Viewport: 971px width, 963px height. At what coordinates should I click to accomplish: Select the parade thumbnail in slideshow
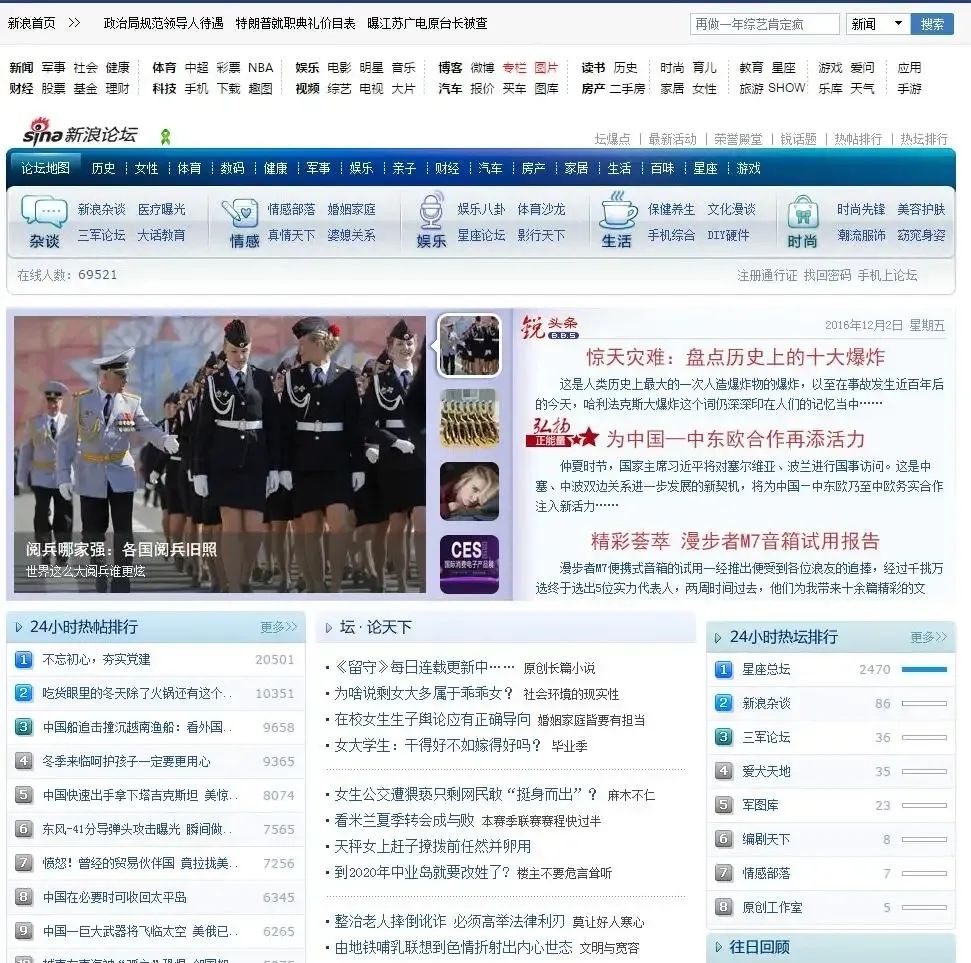tap(469, 346)
